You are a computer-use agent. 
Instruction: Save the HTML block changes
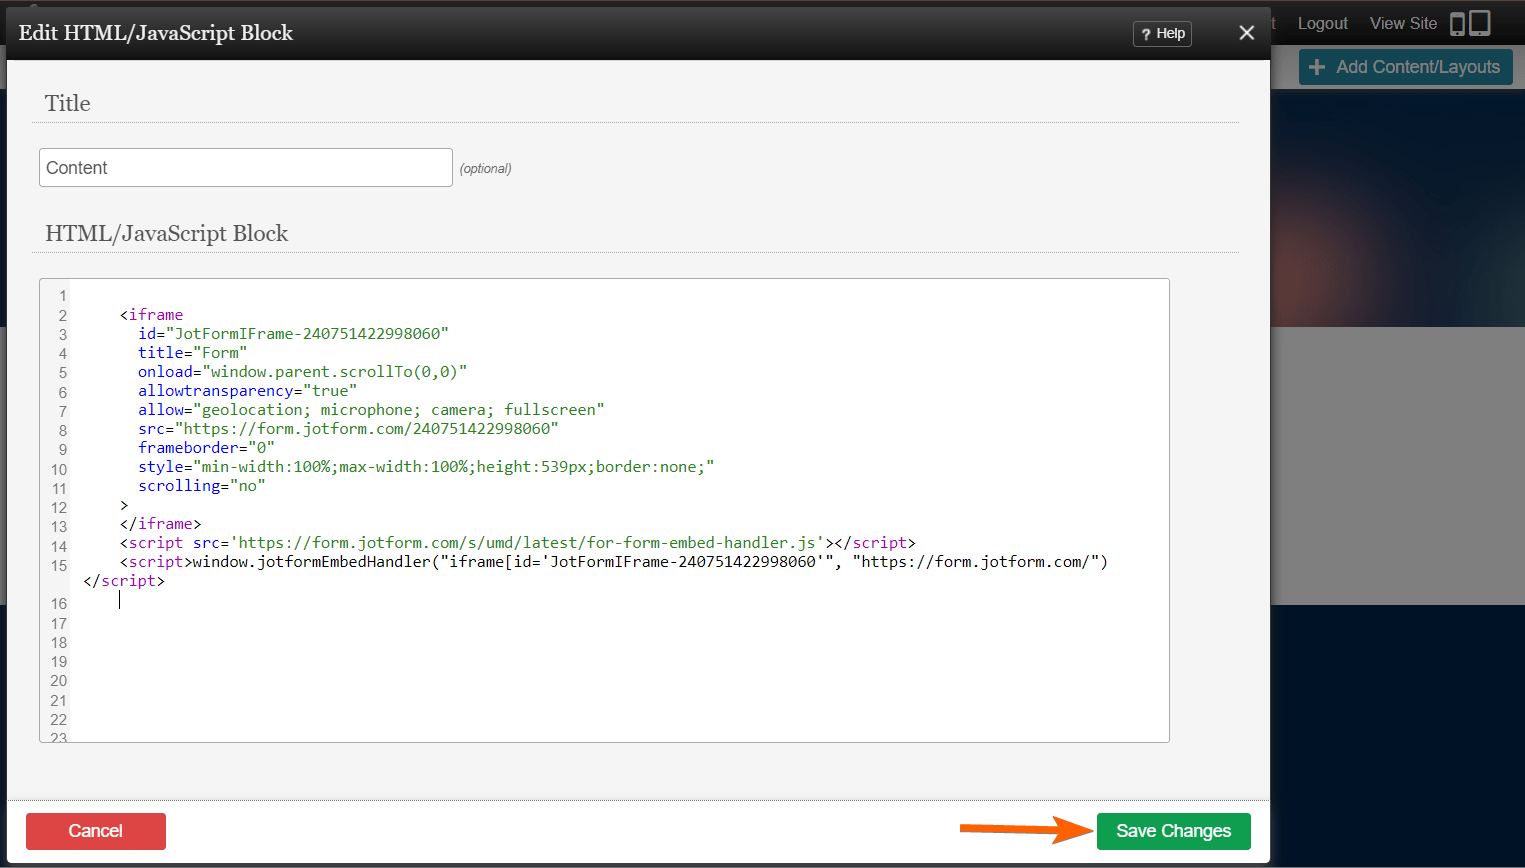(1173, 831)
